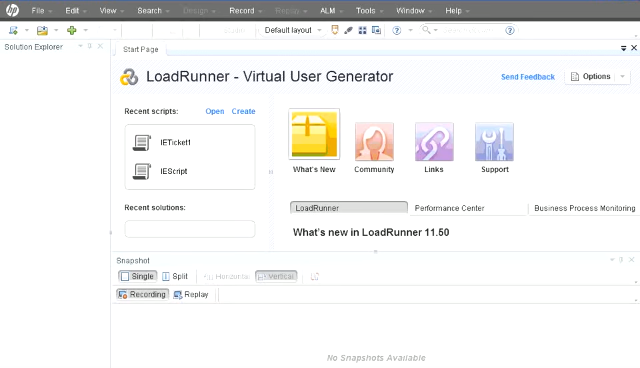This screenshot has width=640, height=368.
Task: Open the Record menu
Action: click(245, 11)
